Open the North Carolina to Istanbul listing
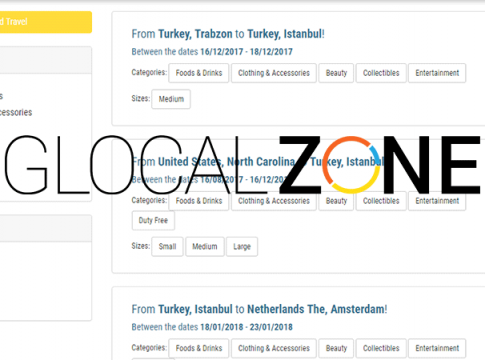This screenshot has width=485, height=360. [x=258, y=162]
